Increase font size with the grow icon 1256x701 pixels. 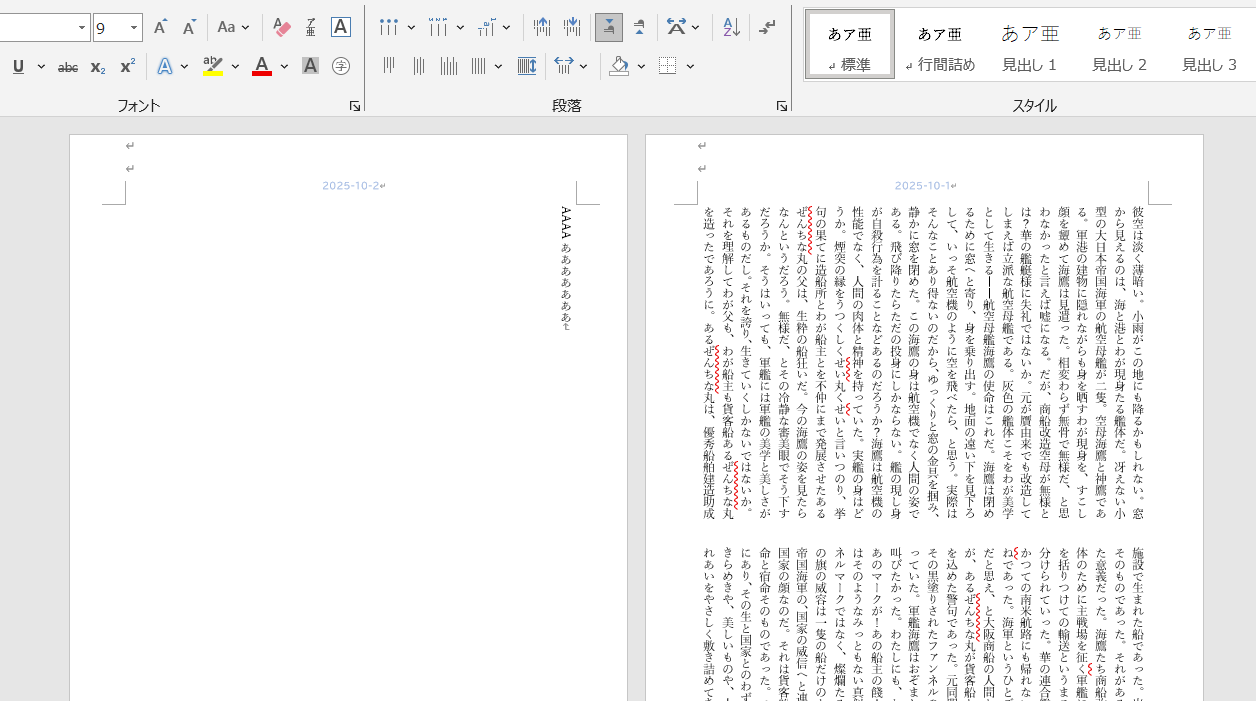coord(160,28)
